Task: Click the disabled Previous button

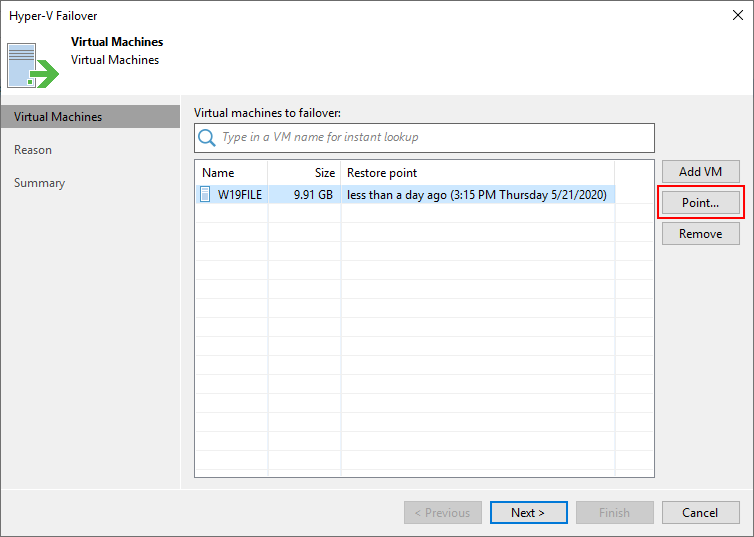Action: [x=443, y=512]
